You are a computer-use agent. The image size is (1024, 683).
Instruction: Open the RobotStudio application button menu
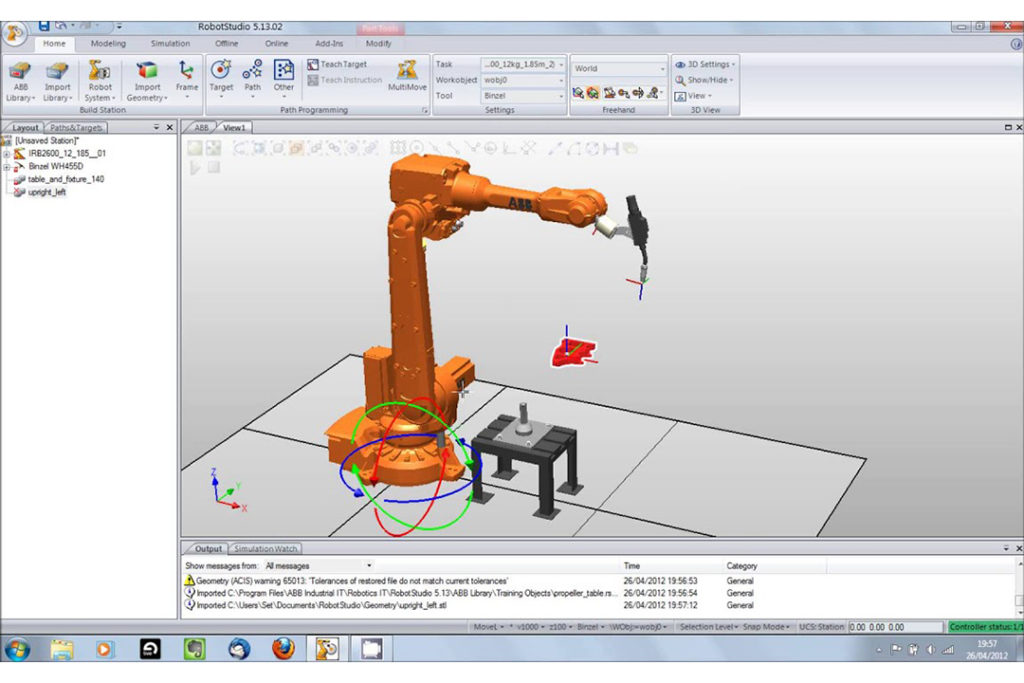click(15, 33)
